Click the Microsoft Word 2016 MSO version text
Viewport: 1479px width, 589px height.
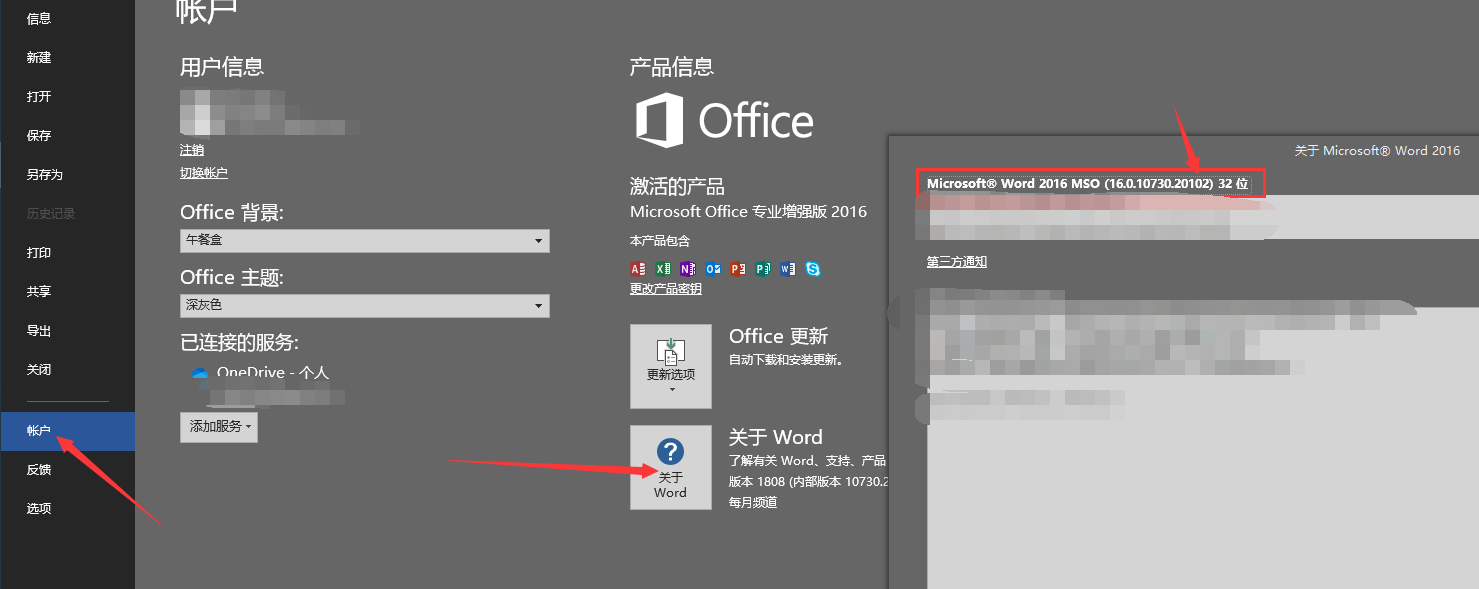coord(1087,184)
